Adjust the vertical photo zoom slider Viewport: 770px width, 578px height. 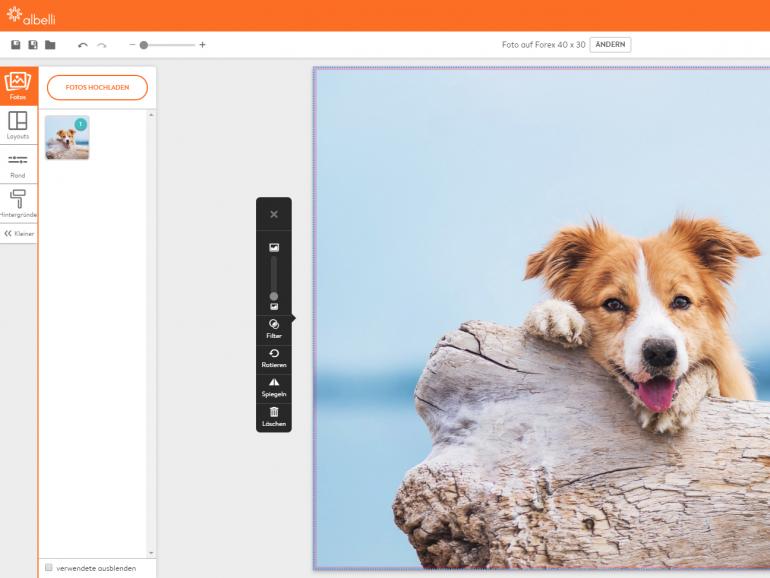[274, 296]
